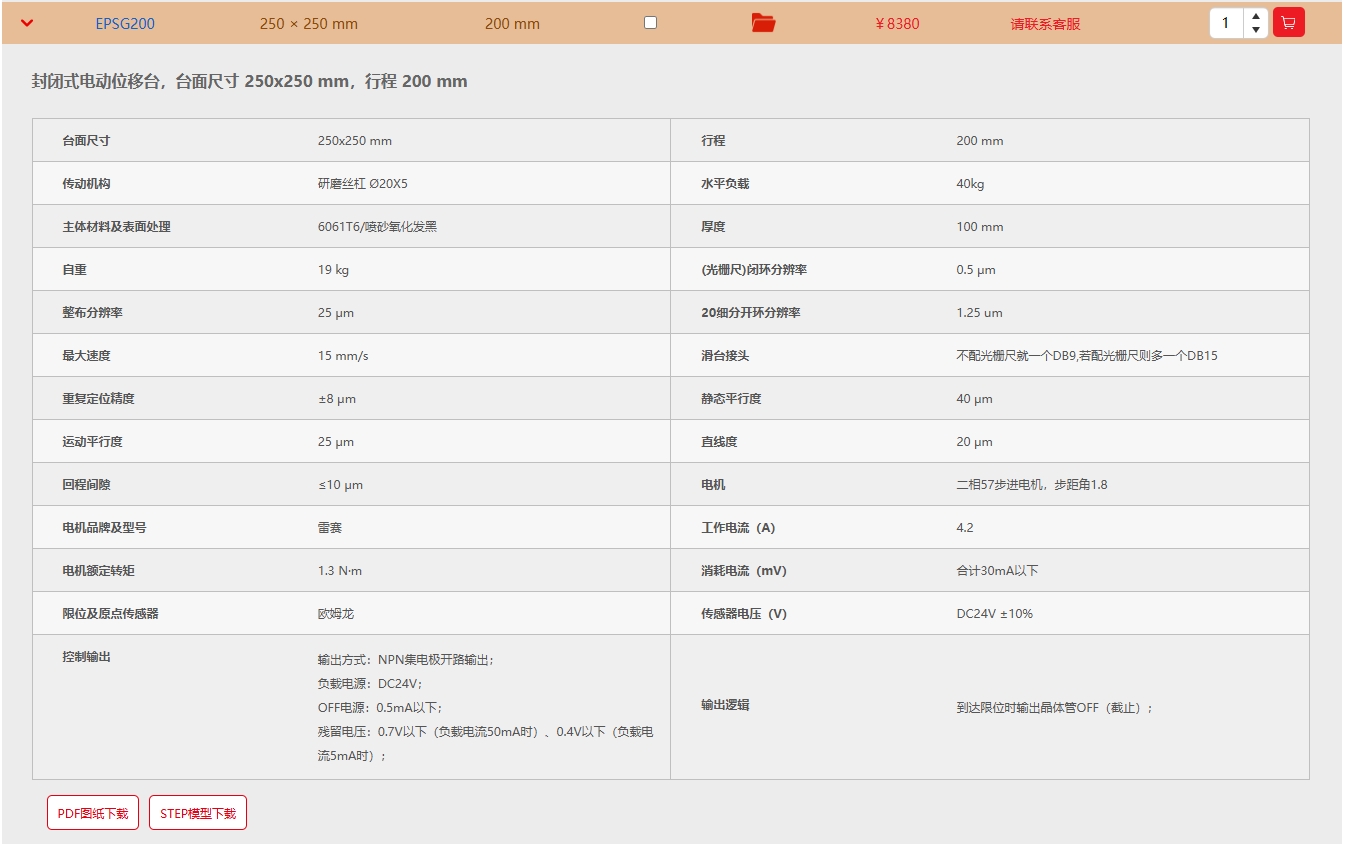The width and height of the screenshot is (1346, 844).
Task: Select the 研磨丝杠 Ø20X5 value cell
Action: 362,184
